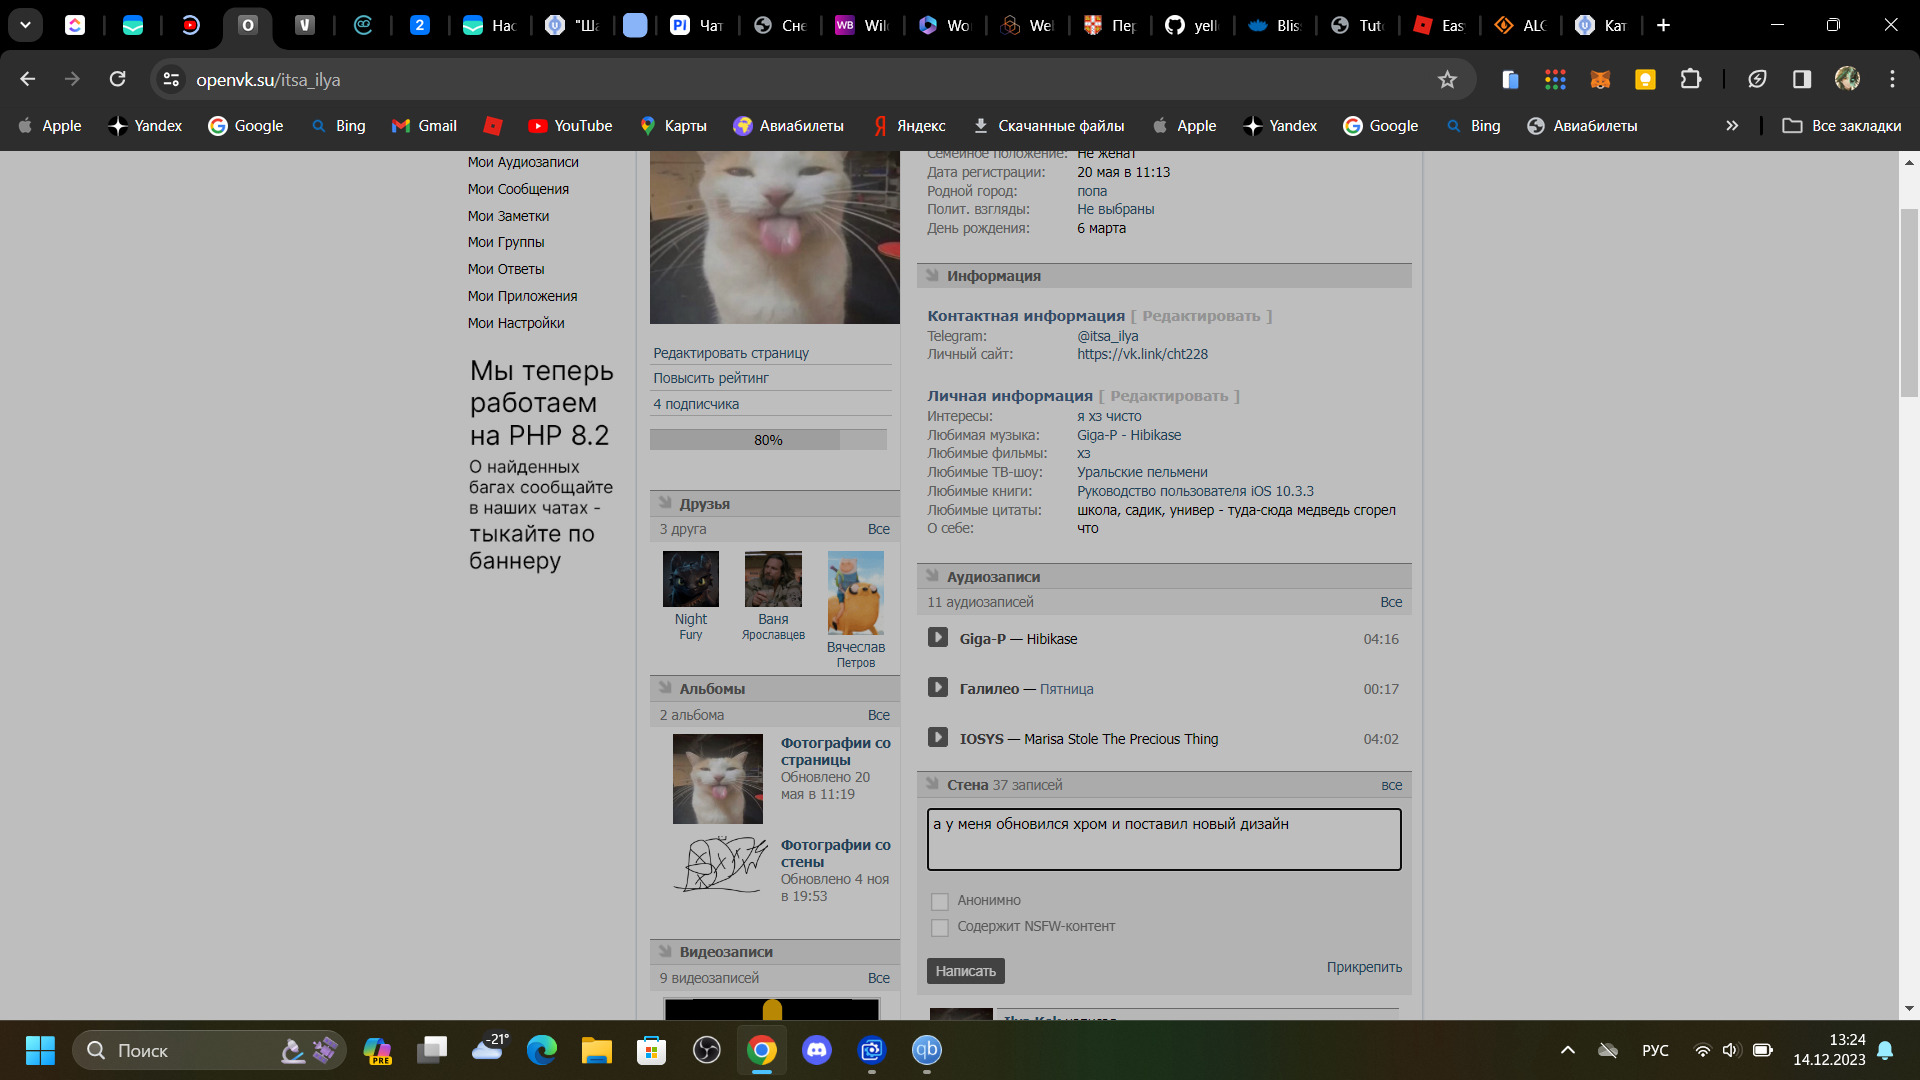This screenshot has width=1920, height=1080.
Task: Click the 80% profile progress bar
Action: tap(768, 440)
